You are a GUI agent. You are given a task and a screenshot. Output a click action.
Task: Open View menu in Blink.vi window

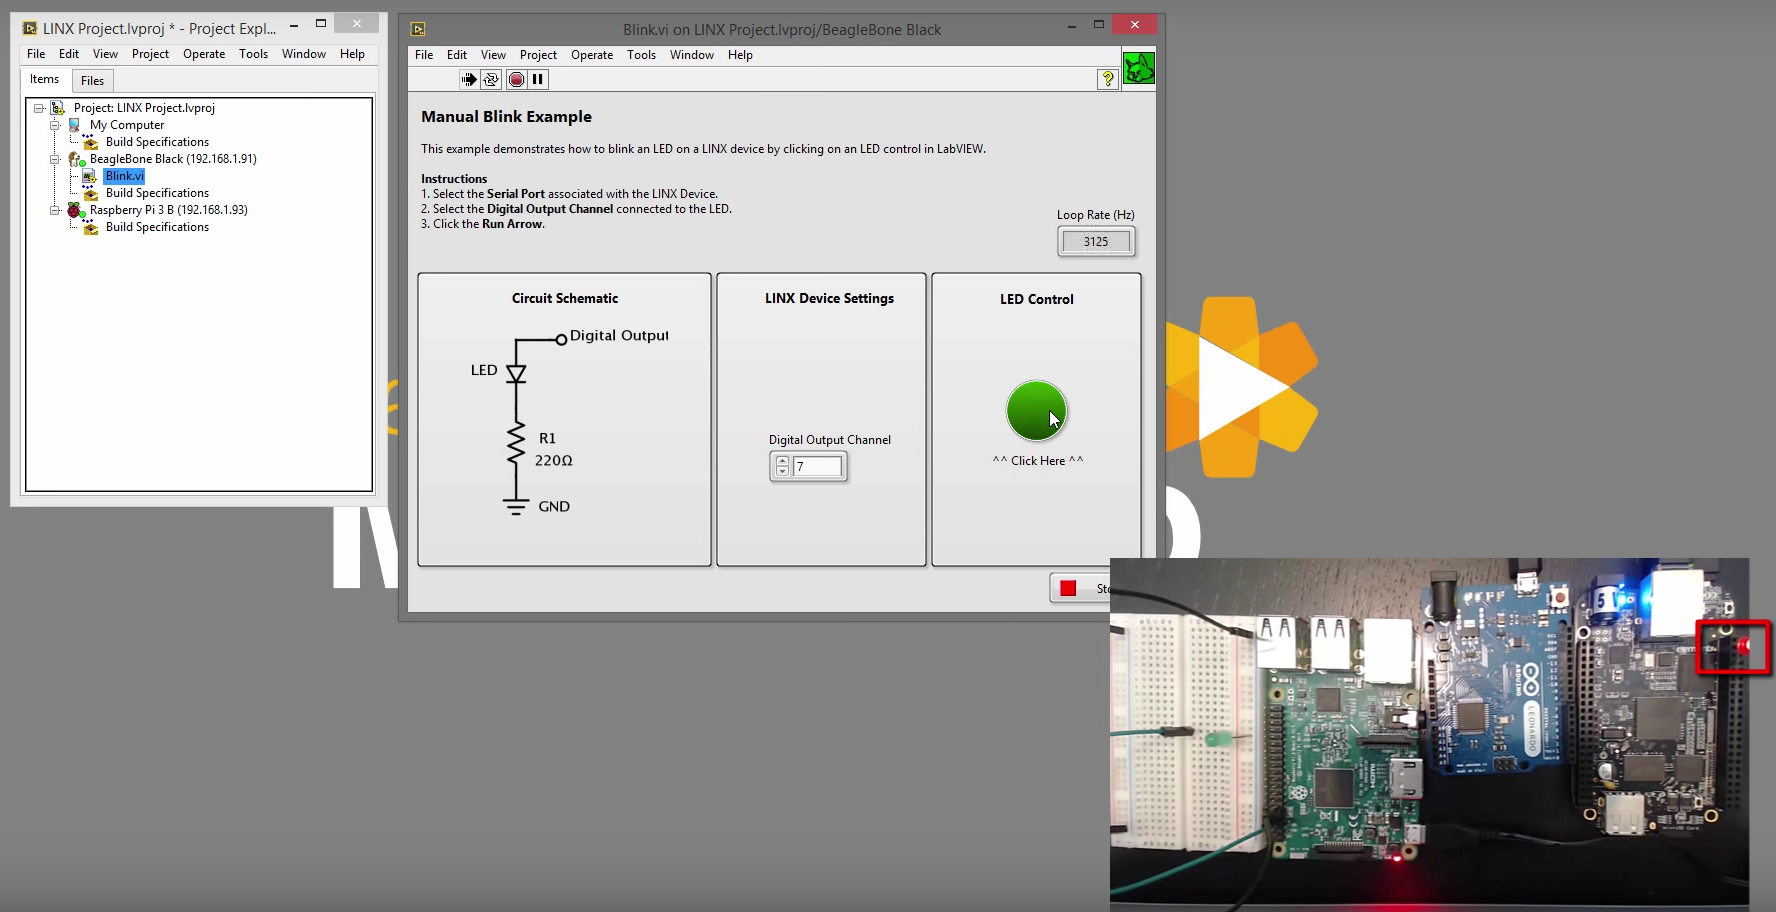click(x=493, y=55)
